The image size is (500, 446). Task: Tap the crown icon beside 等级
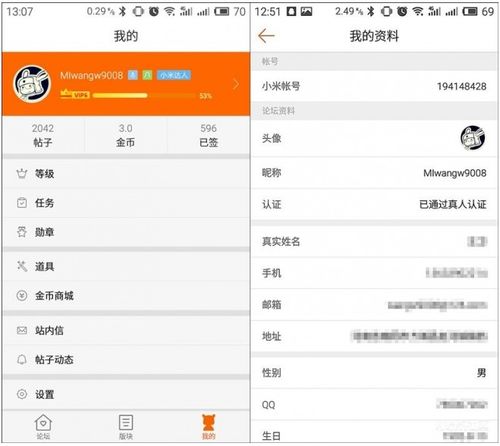tap(22, 174)
